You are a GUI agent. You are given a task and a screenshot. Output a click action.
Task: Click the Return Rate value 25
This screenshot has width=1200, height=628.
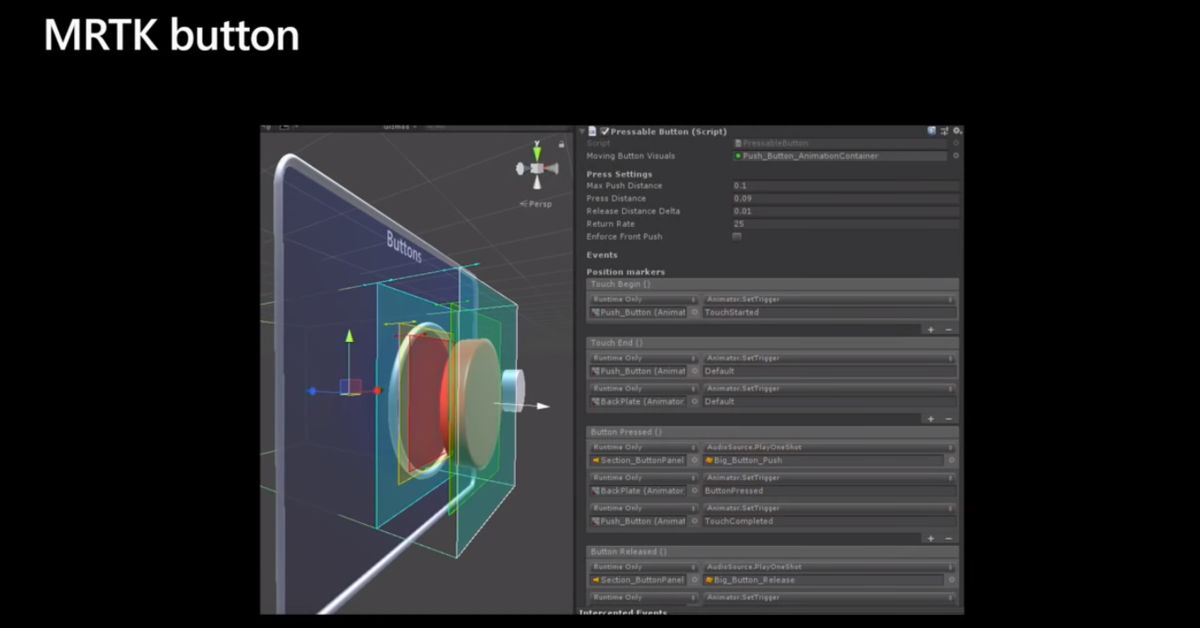pyautogui.click(x=846, y=224)
